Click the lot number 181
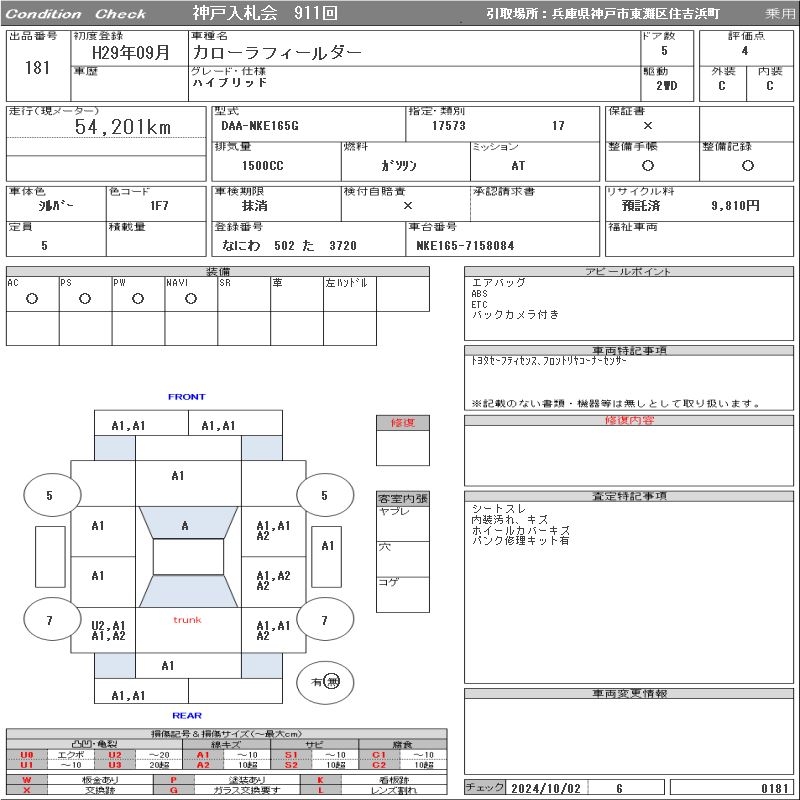Screen dimensions: 800x800 [x=38, y=67]
